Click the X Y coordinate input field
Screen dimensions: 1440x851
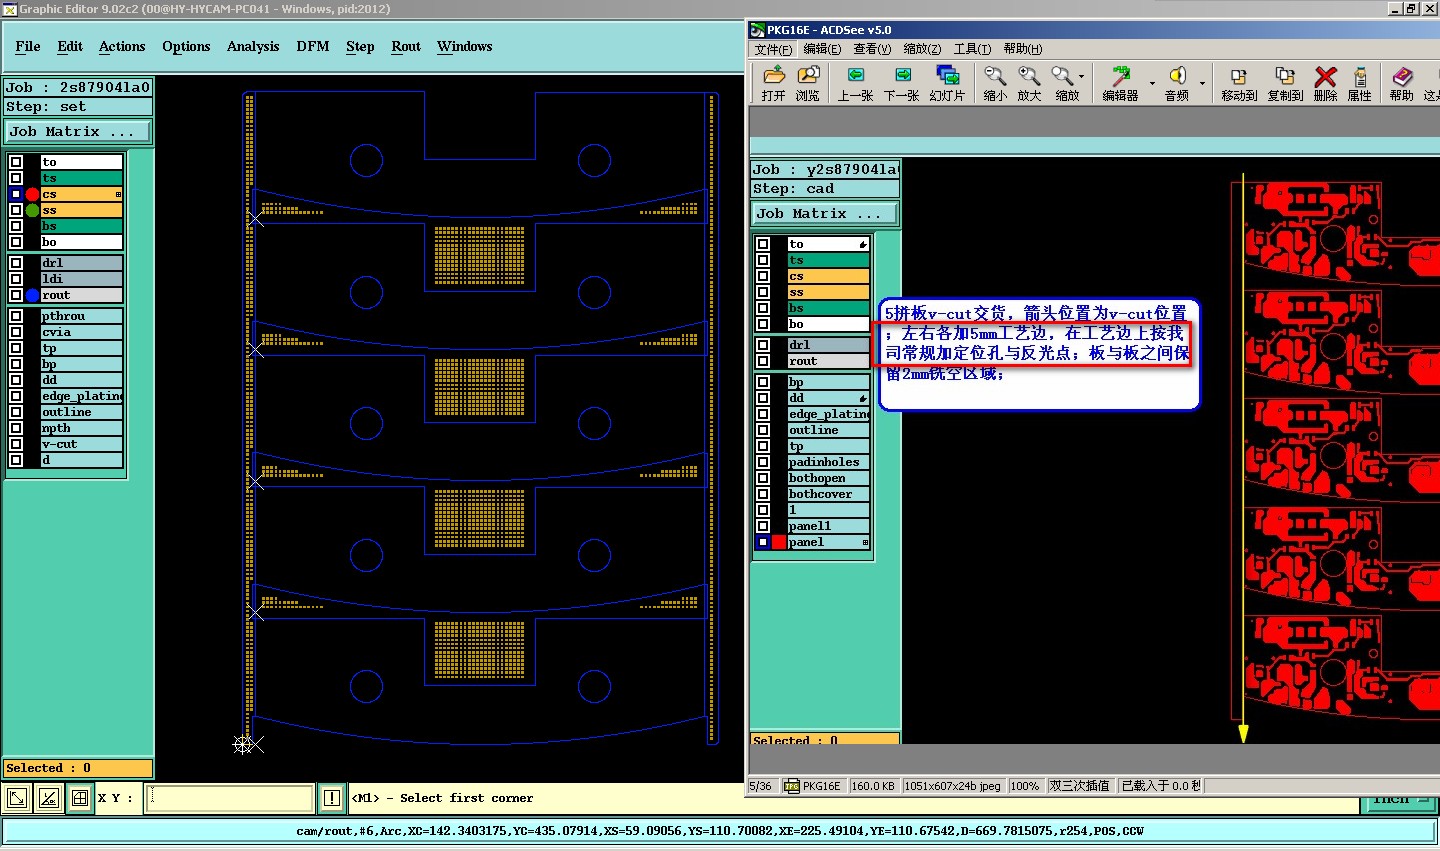(x=230, y=798)
